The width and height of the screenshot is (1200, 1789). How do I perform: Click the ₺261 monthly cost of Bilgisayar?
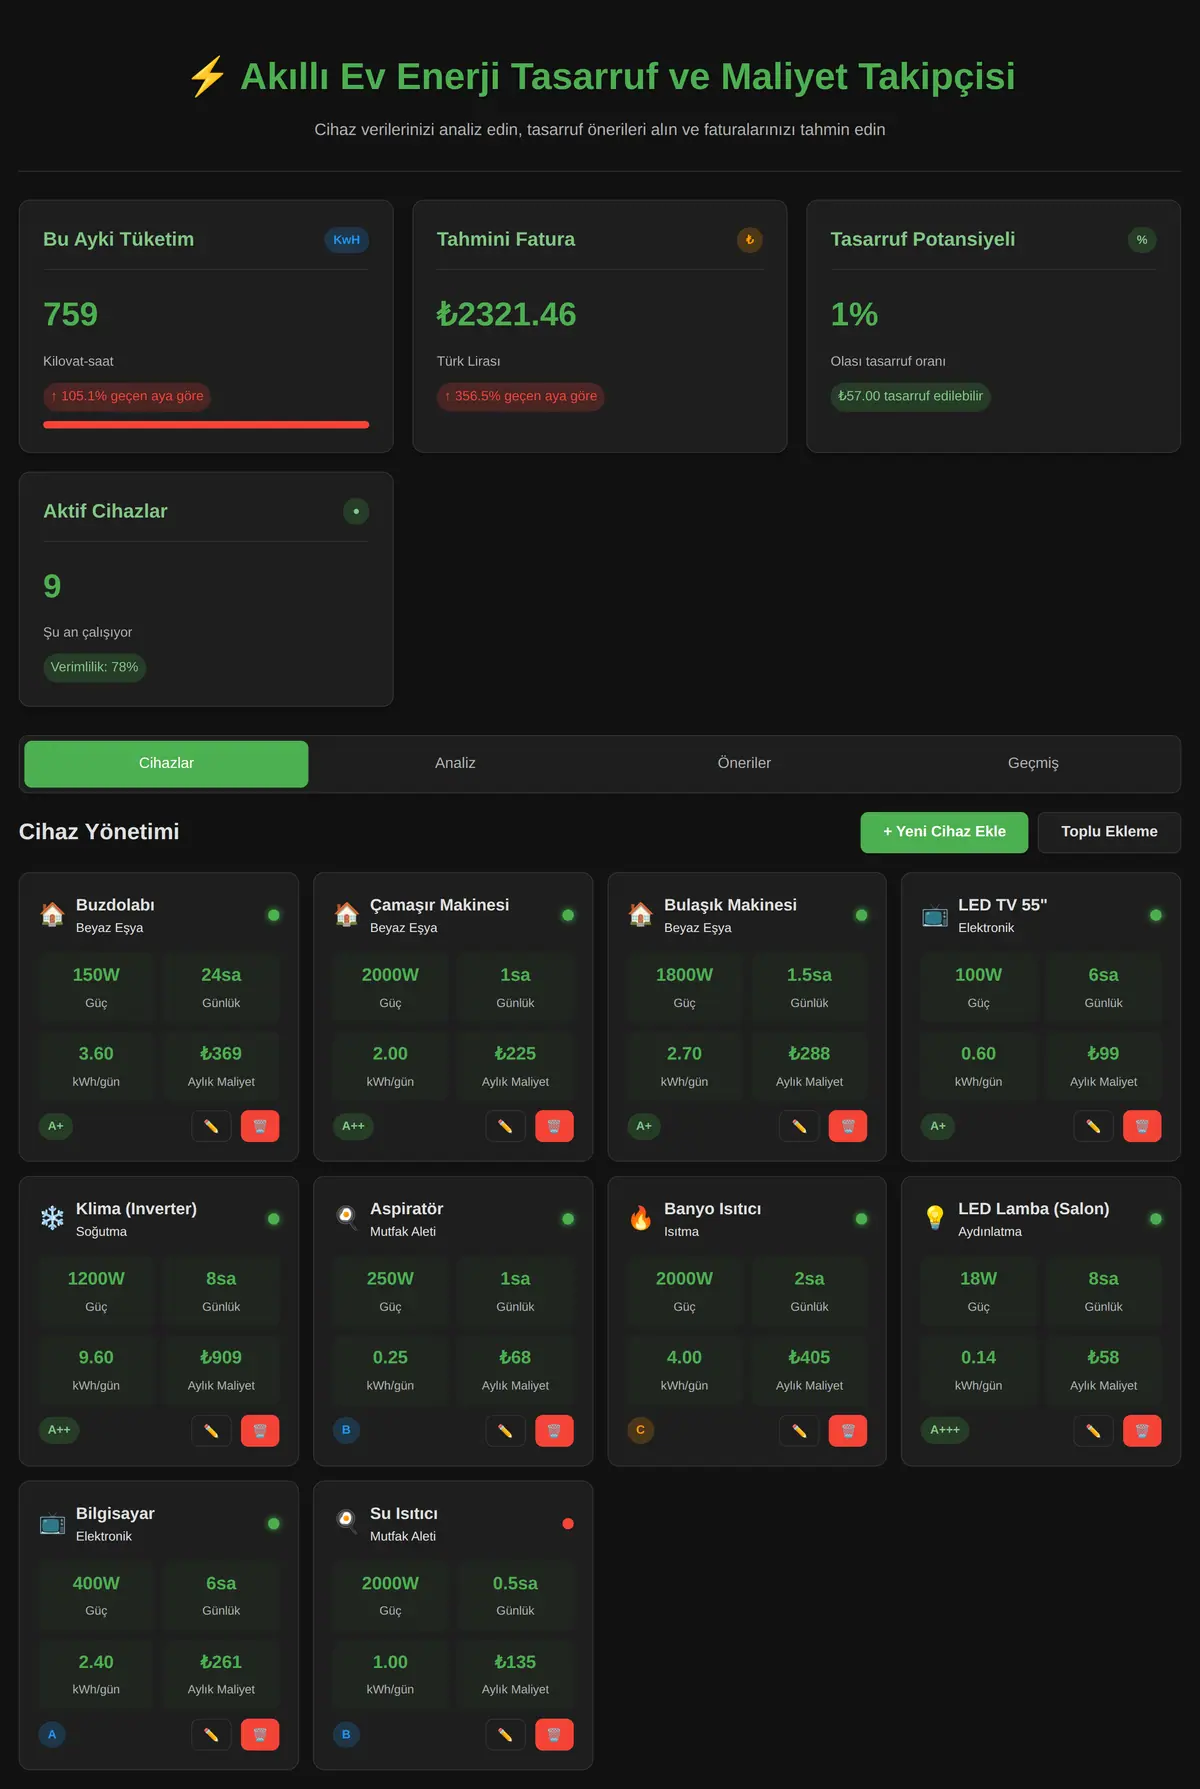(x=221, y=1662)
